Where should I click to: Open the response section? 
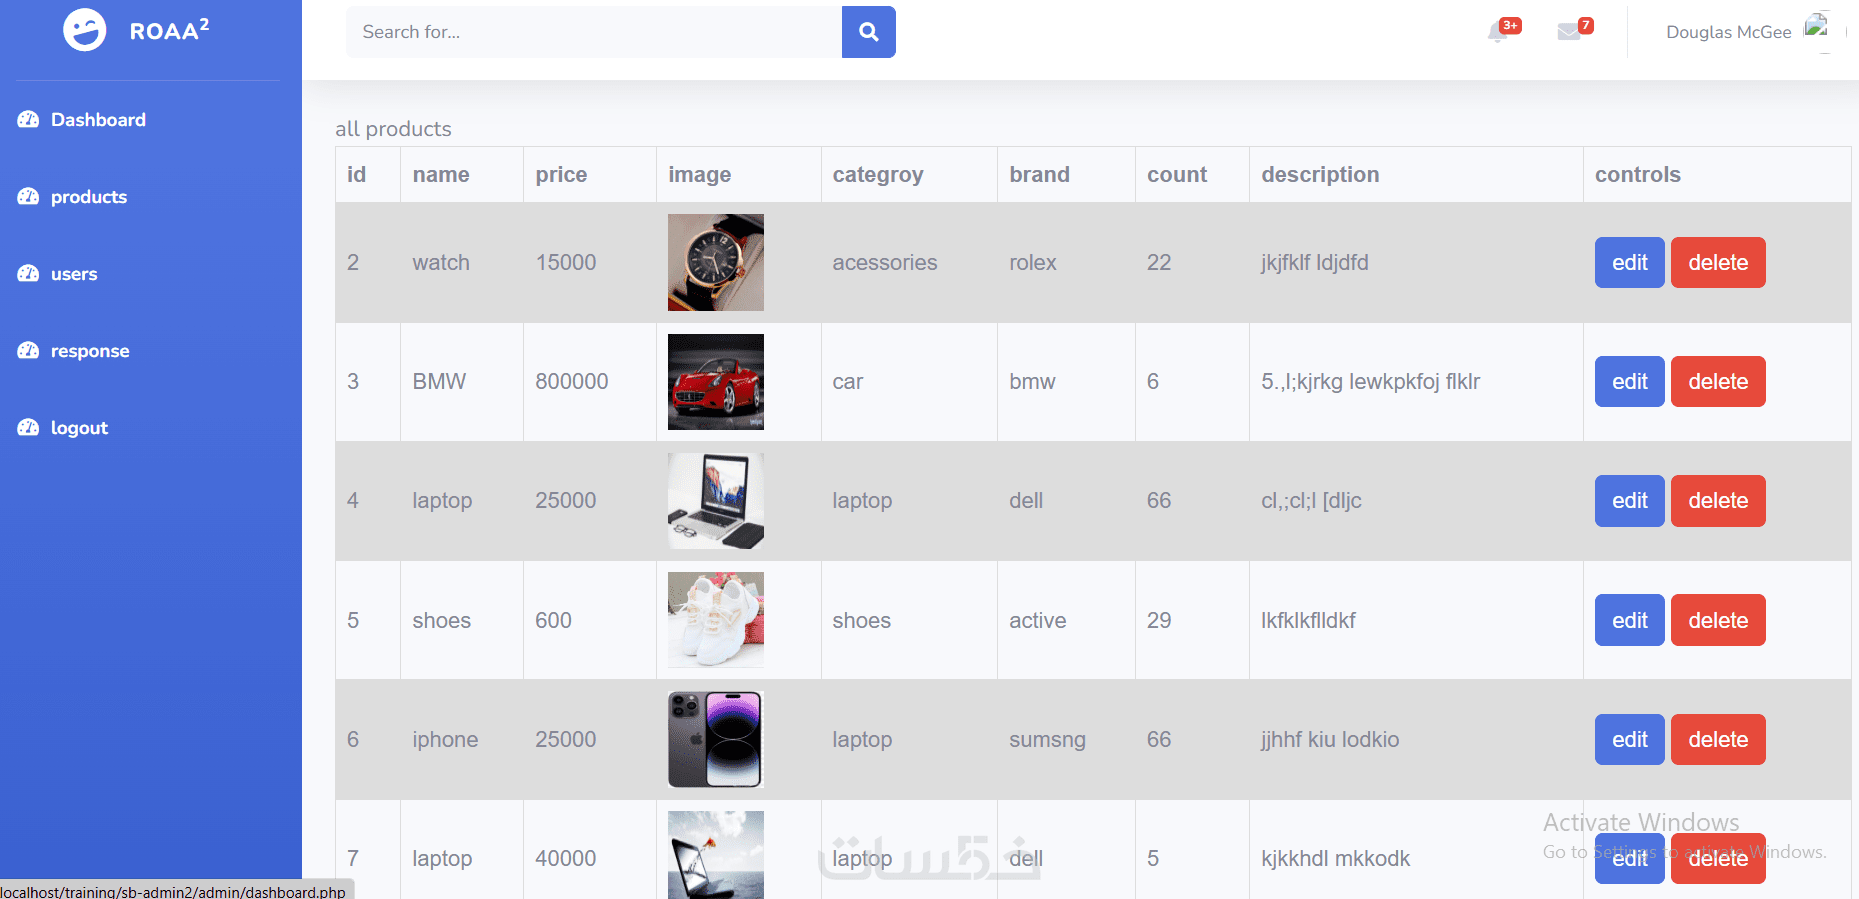click(90, 351)
